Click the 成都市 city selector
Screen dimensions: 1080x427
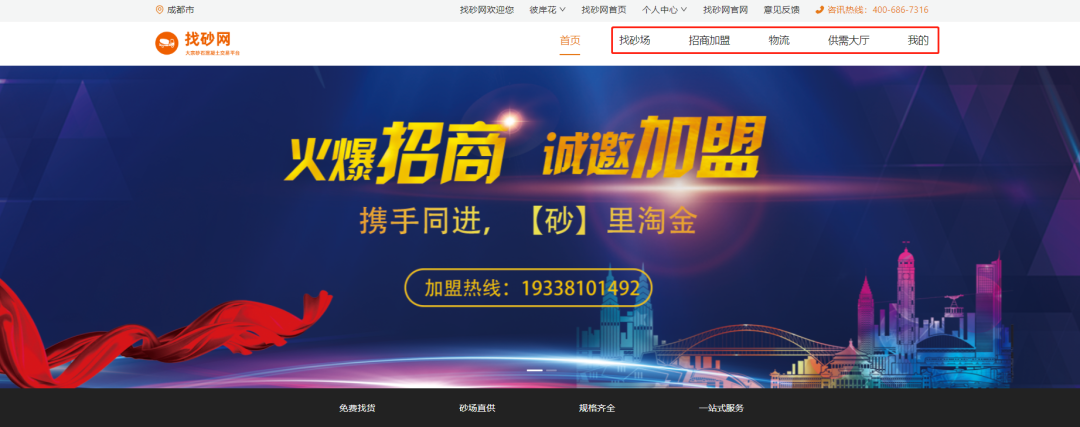coord(180,10)
